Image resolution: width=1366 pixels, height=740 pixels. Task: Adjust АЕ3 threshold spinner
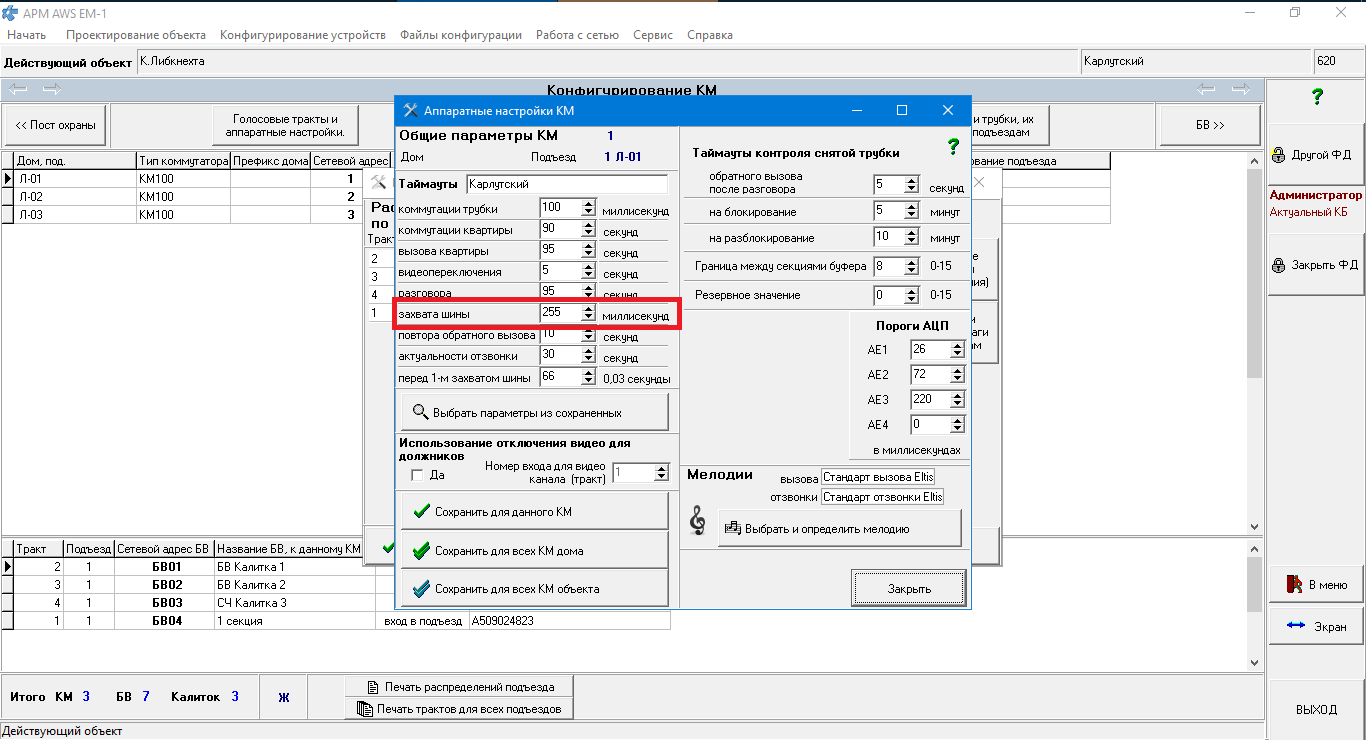[957, 400]
